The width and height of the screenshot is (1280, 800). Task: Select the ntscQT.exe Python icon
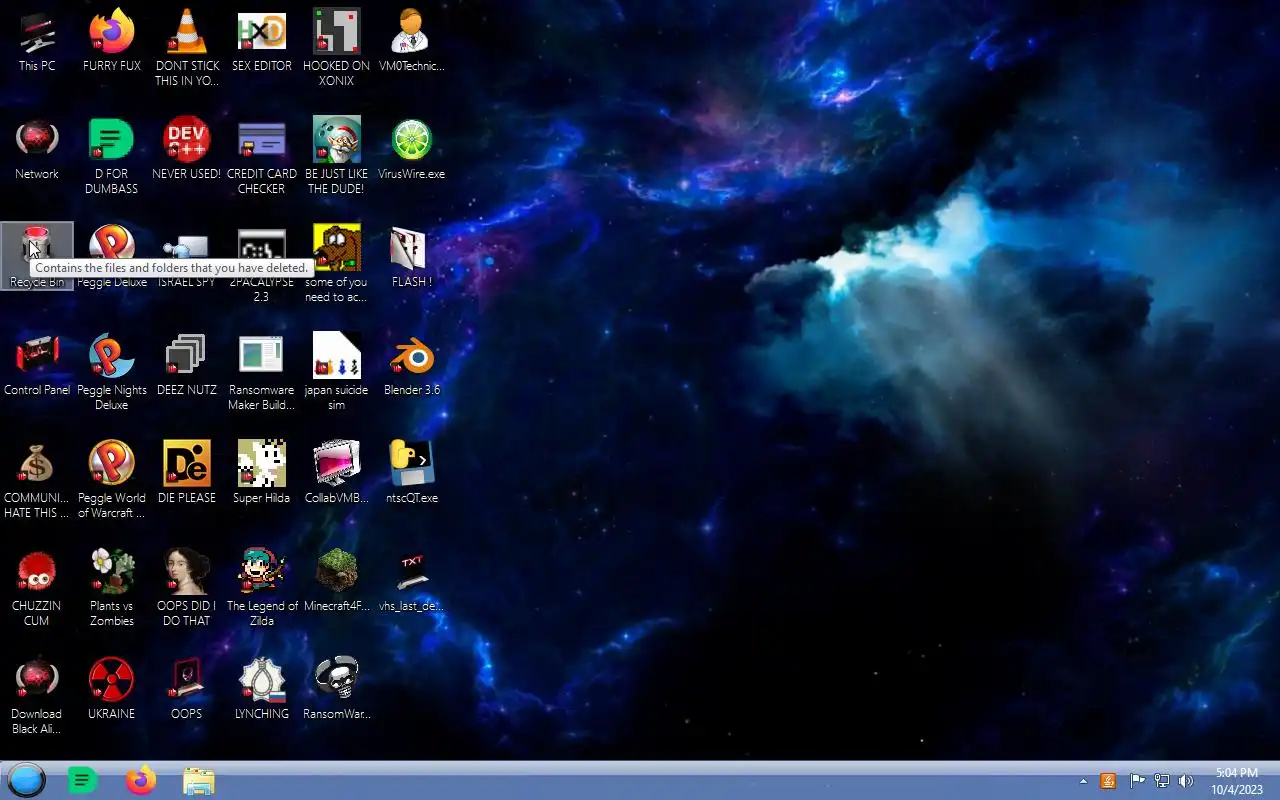[411, 474]
